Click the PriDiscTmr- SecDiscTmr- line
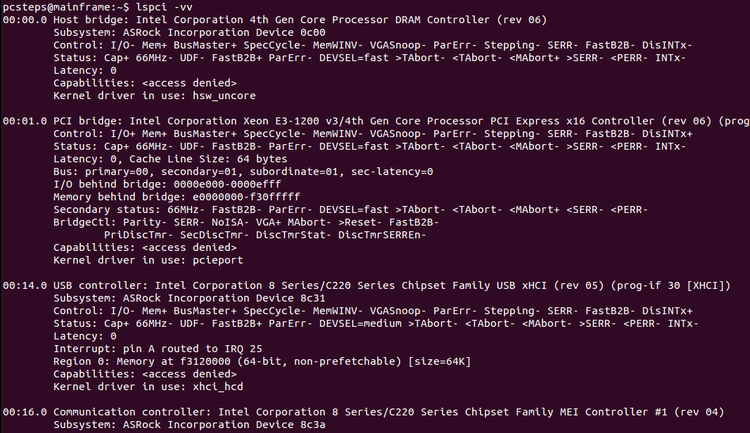 point(265,235)
